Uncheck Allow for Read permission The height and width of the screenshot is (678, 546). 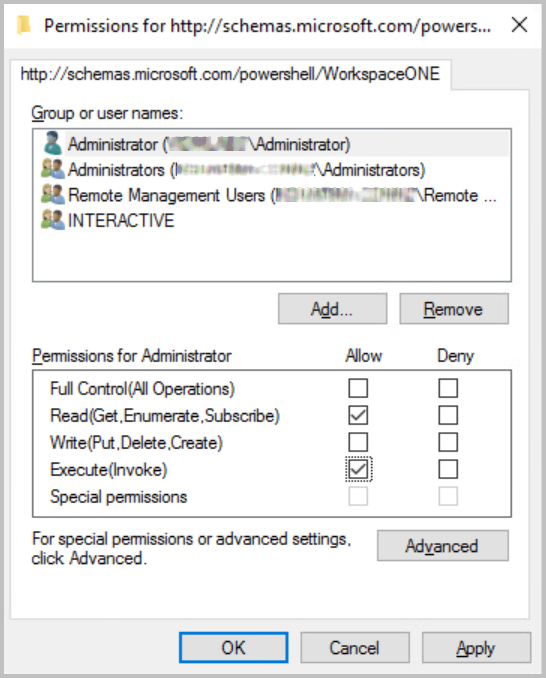click(x=358, y=415)
